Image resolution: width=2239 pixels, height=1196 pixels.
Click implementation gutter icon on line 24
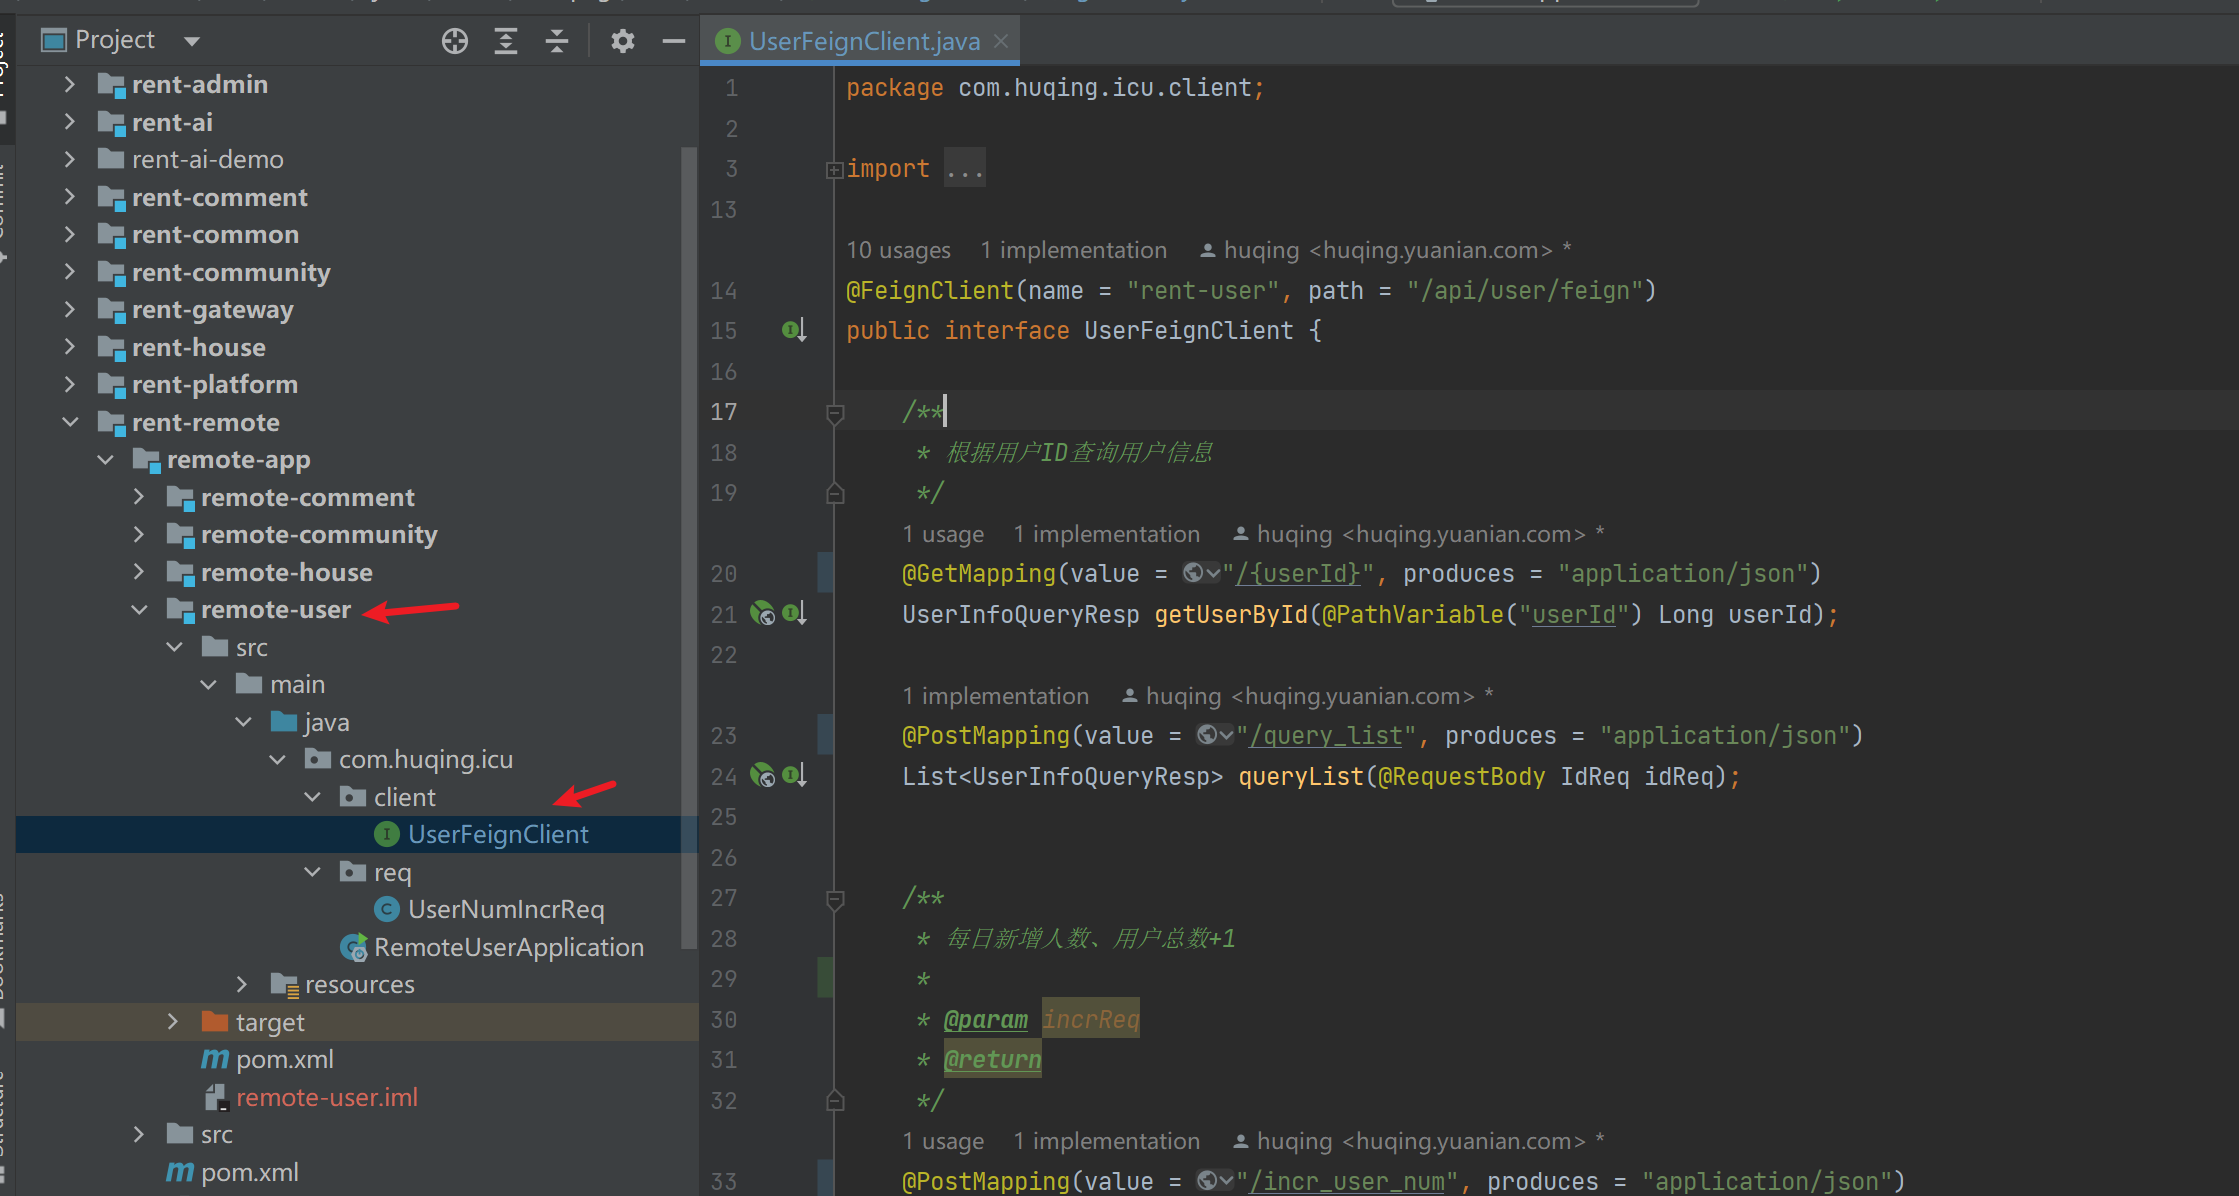coord(795,775)
